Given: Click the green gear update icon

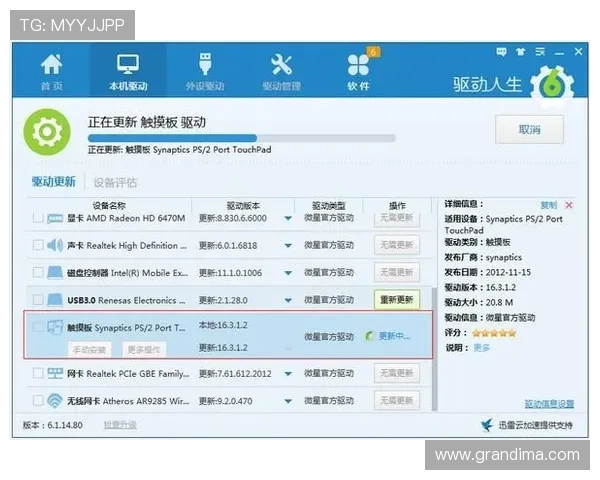Looking at the screenshot, I should point(47,132).
